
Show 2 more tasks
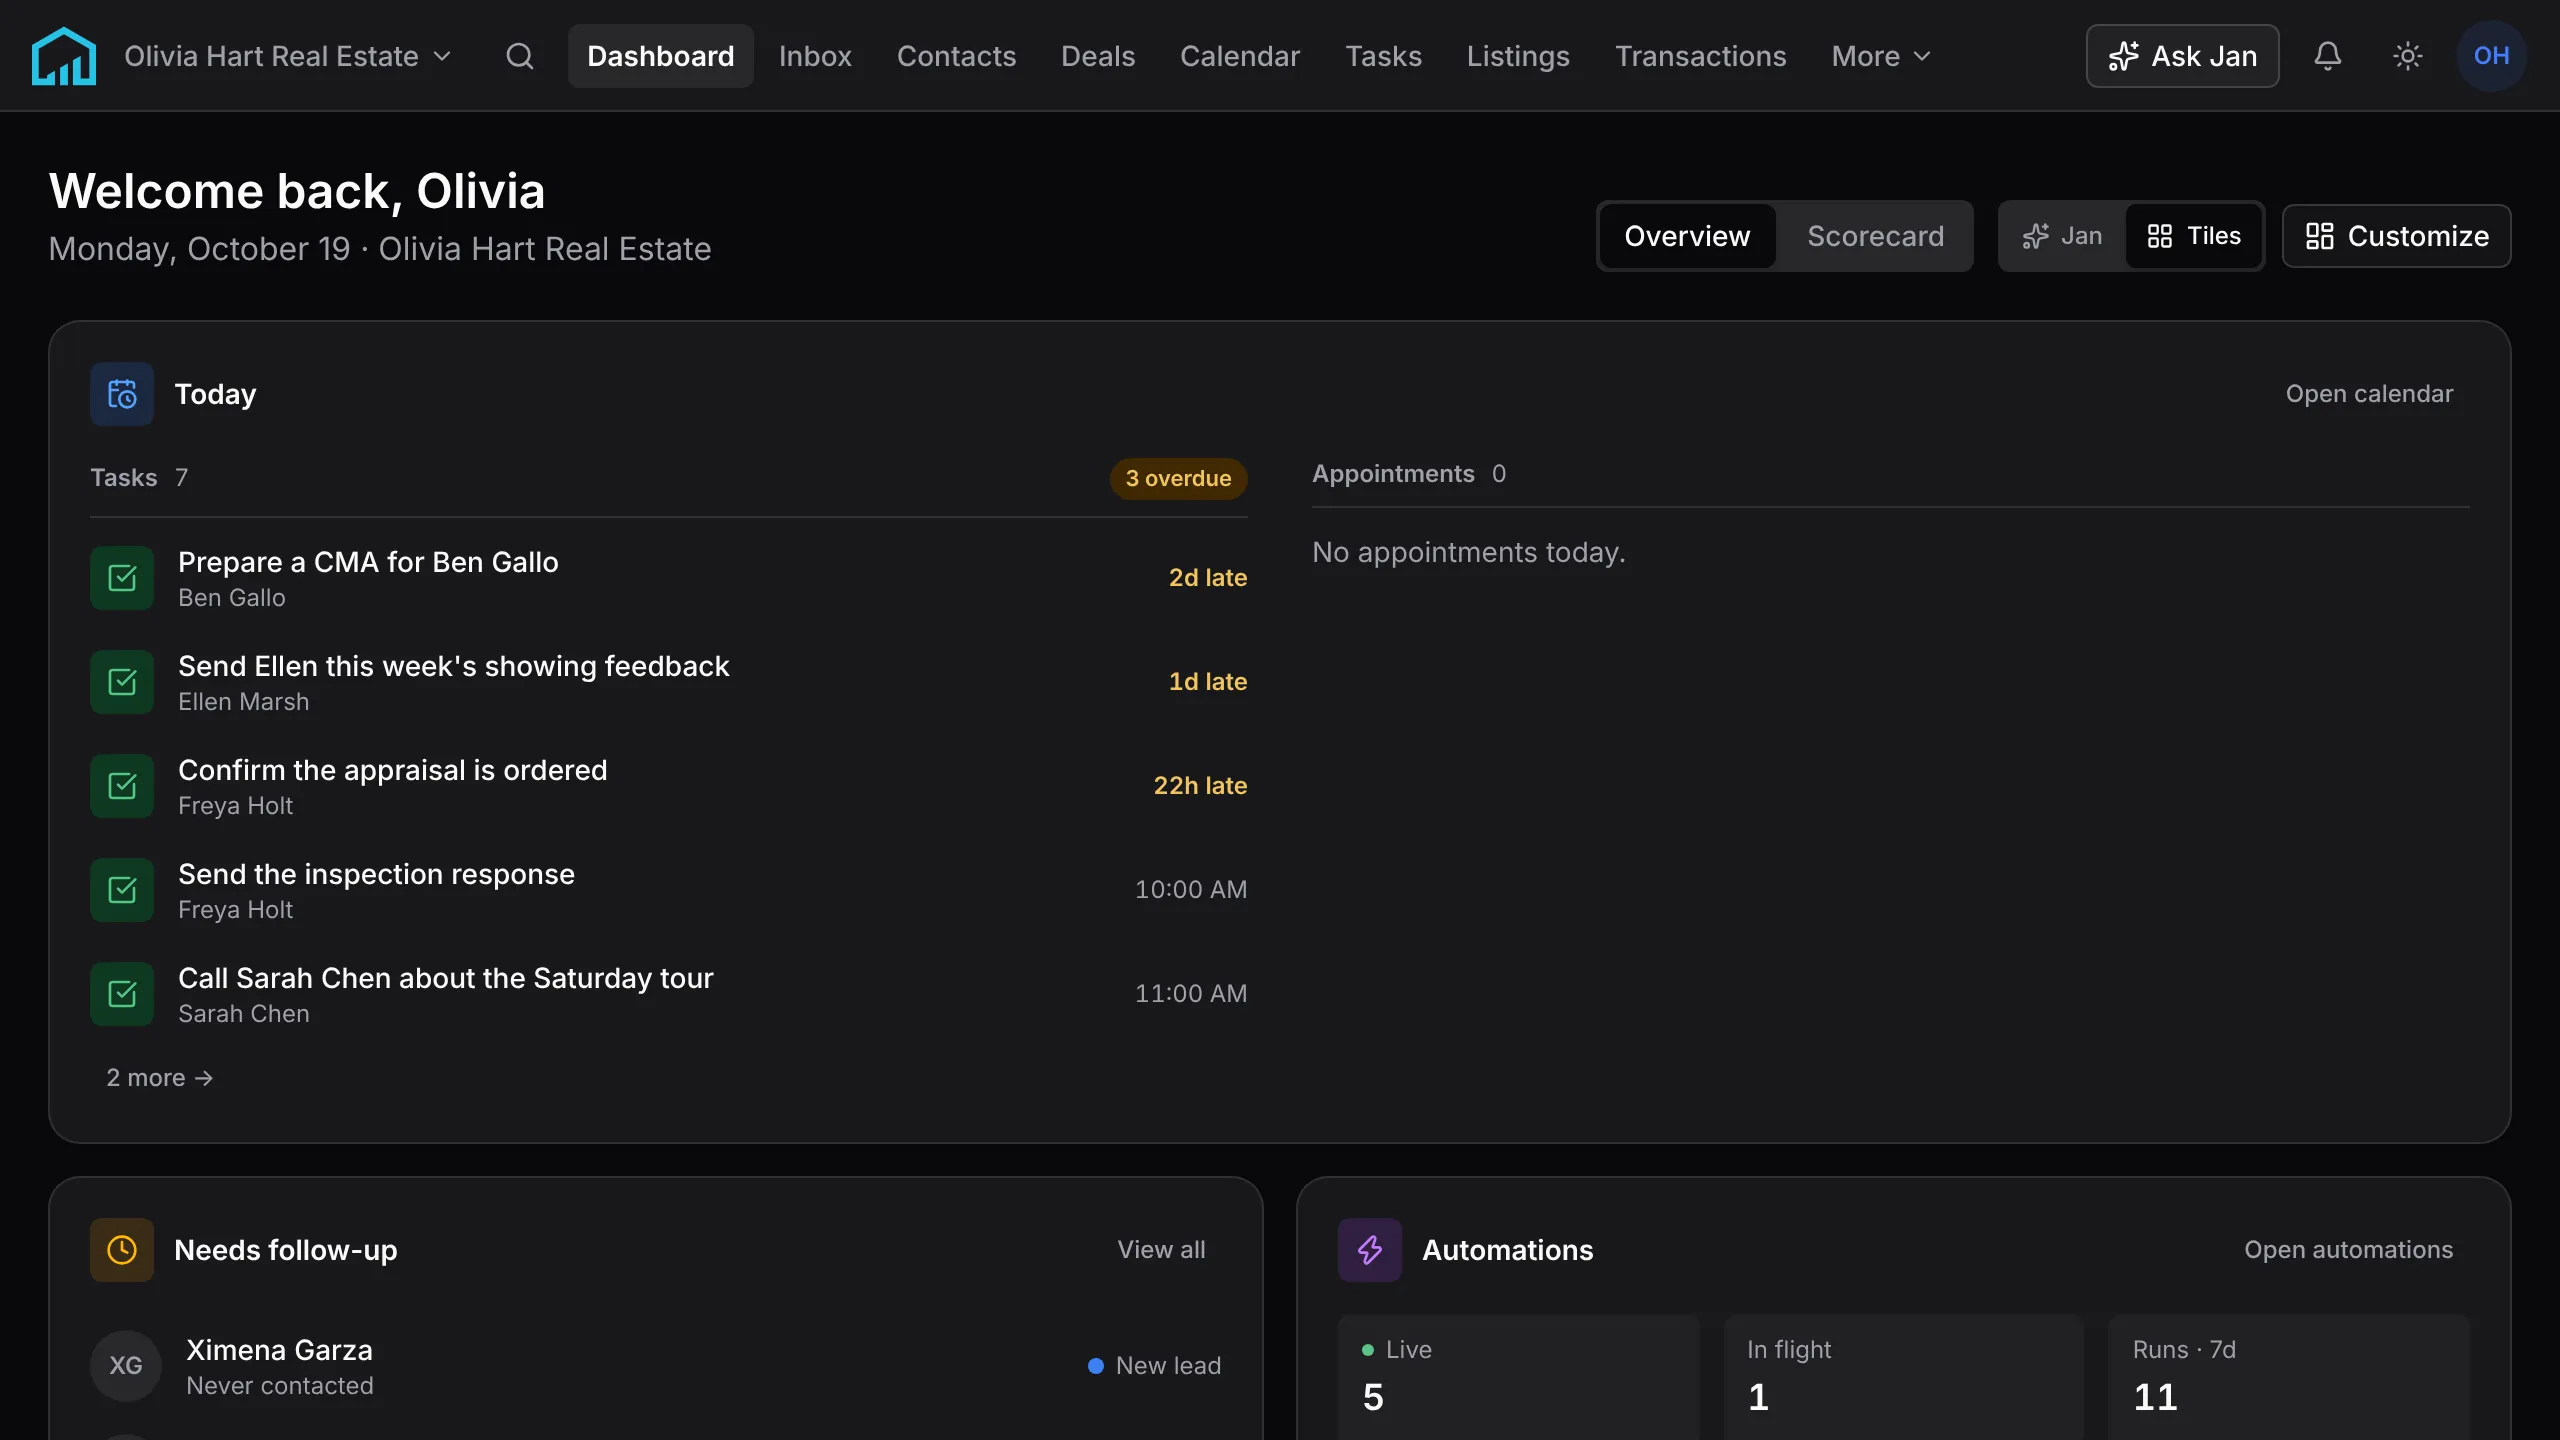point(160,1078)
